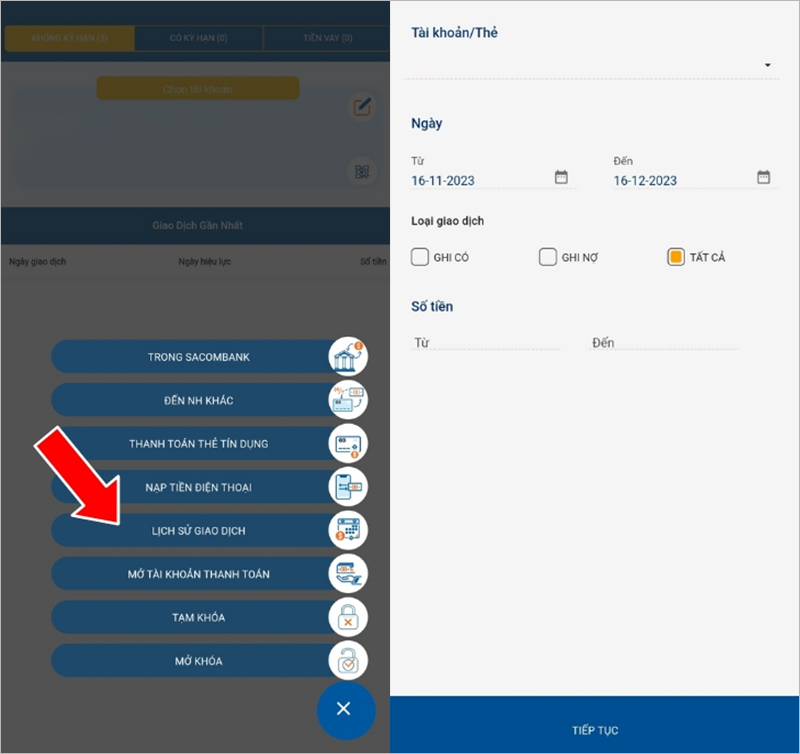Tap the bank building icon for Trong Sacombank

(348, 356)
